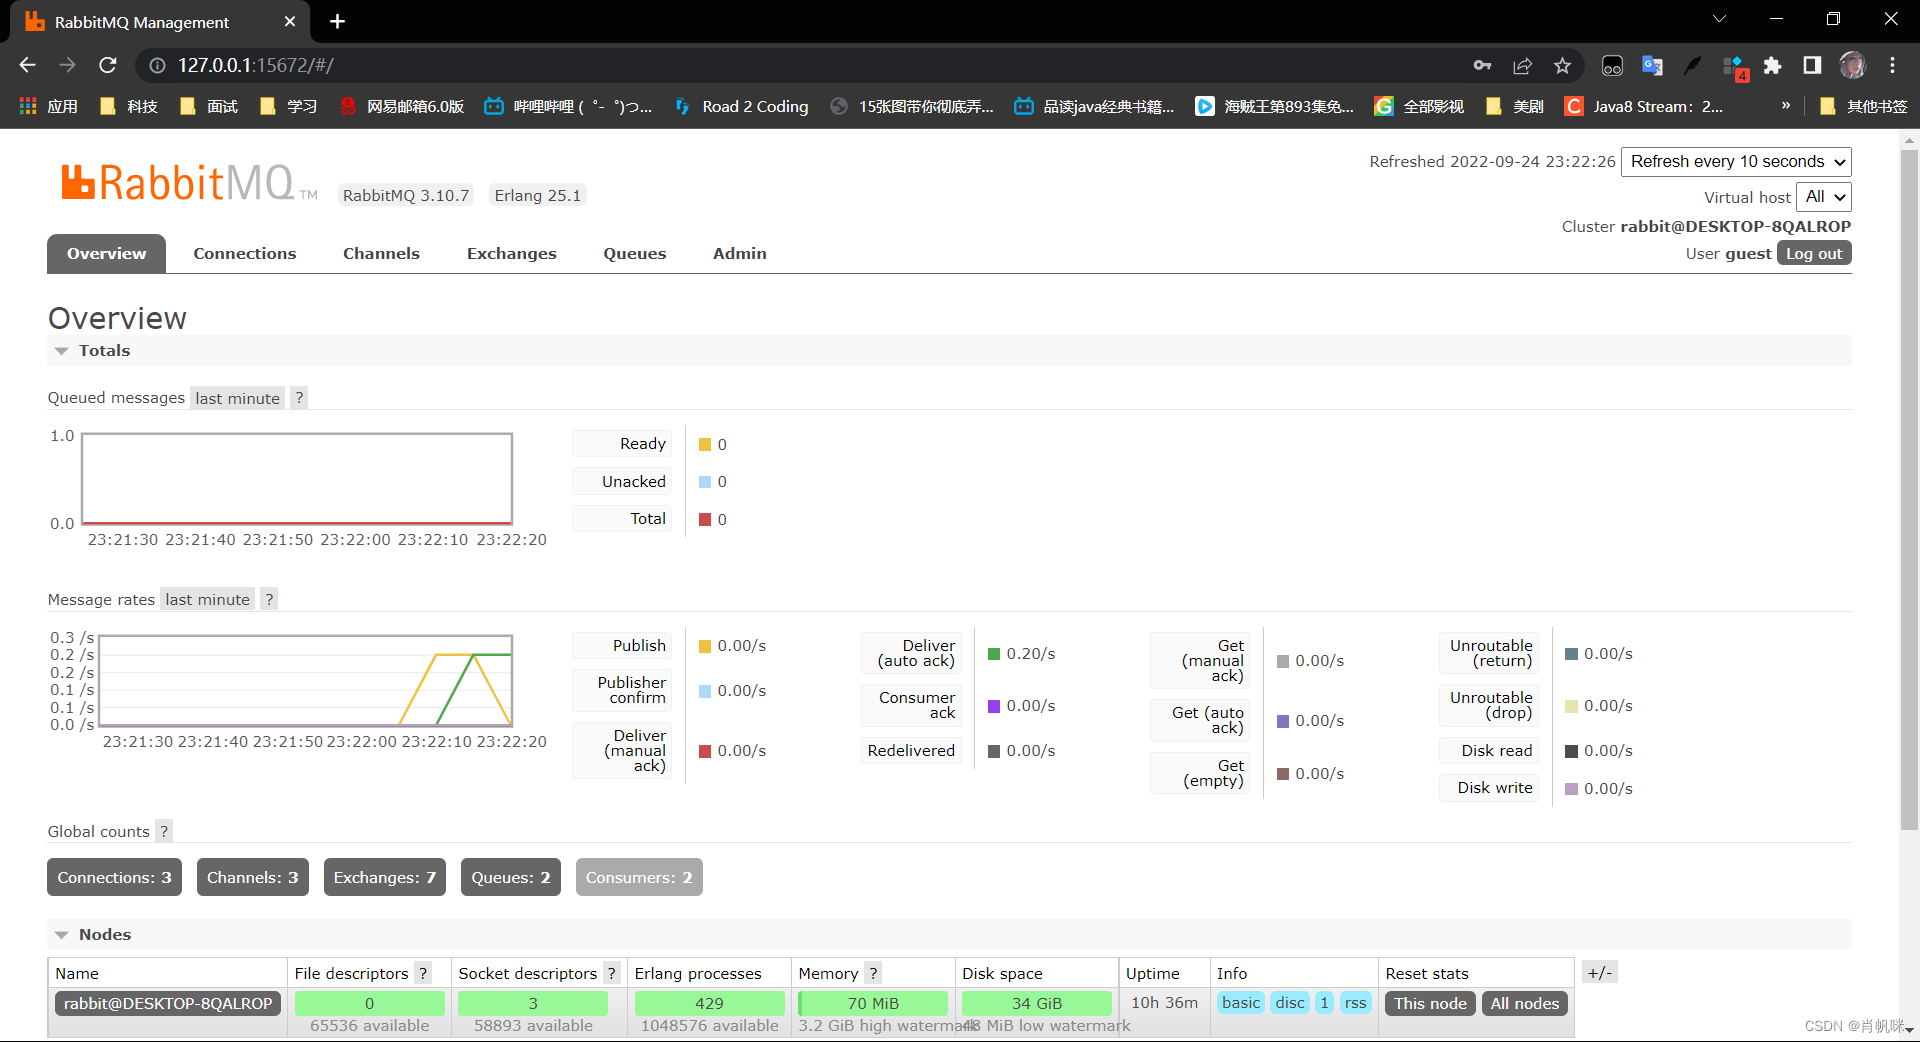Reload the RabbitMQ management page

coord(108,65)
